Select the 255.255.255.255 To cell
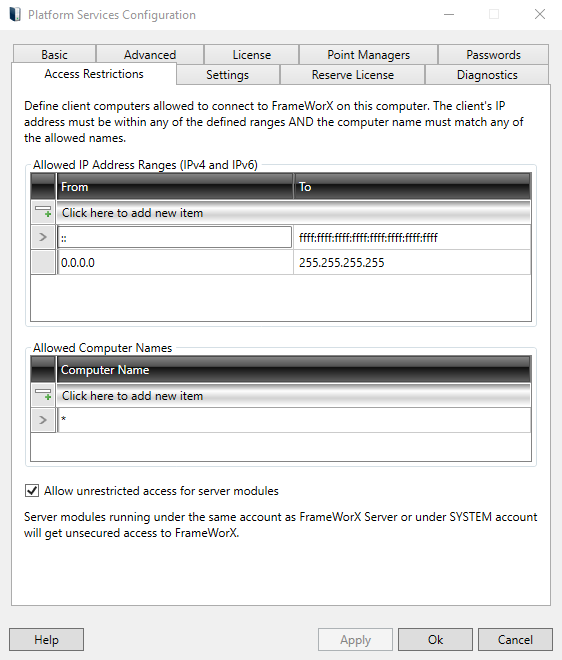This screenshot has height=660, width=562. coord(412,262)
